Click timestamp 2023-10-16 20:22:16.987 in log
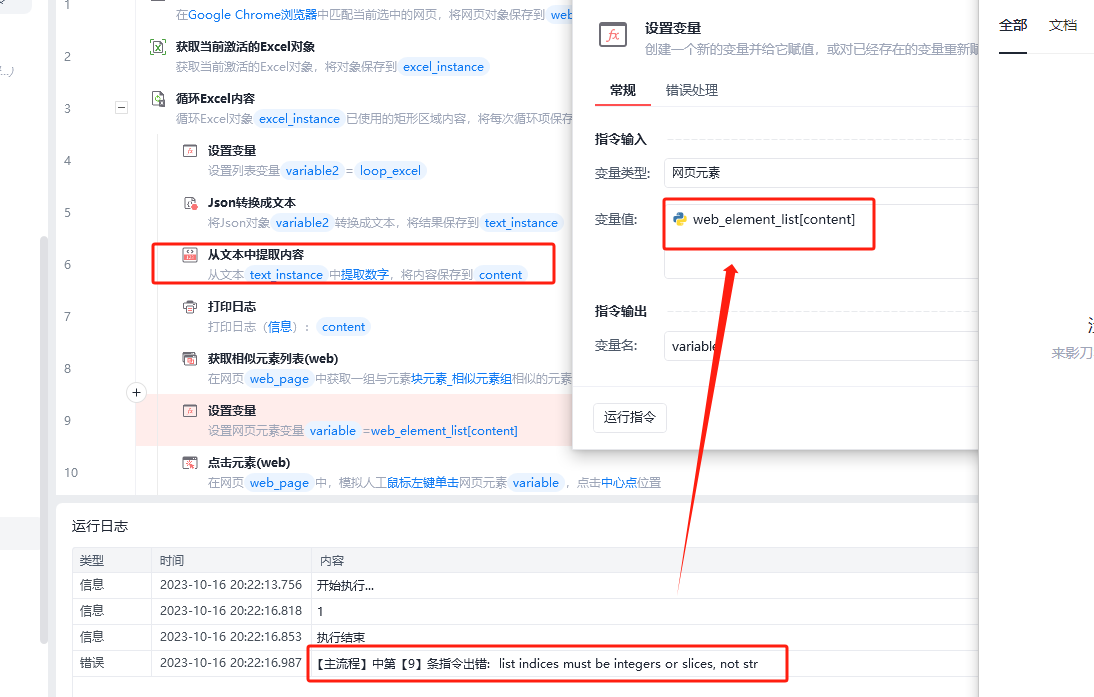 pyautogui.click(x=230, y=663)
